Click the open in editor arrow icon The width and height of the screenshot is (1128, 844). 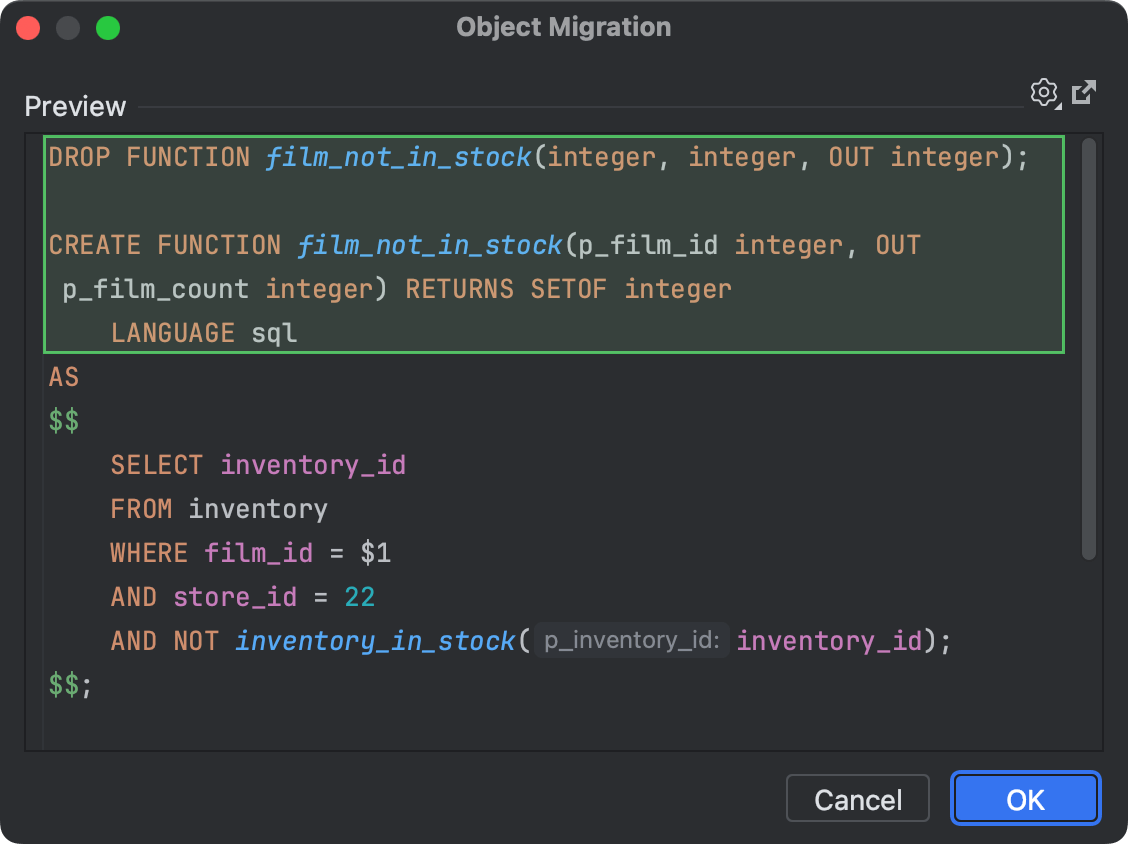(x=1084, y=93)
